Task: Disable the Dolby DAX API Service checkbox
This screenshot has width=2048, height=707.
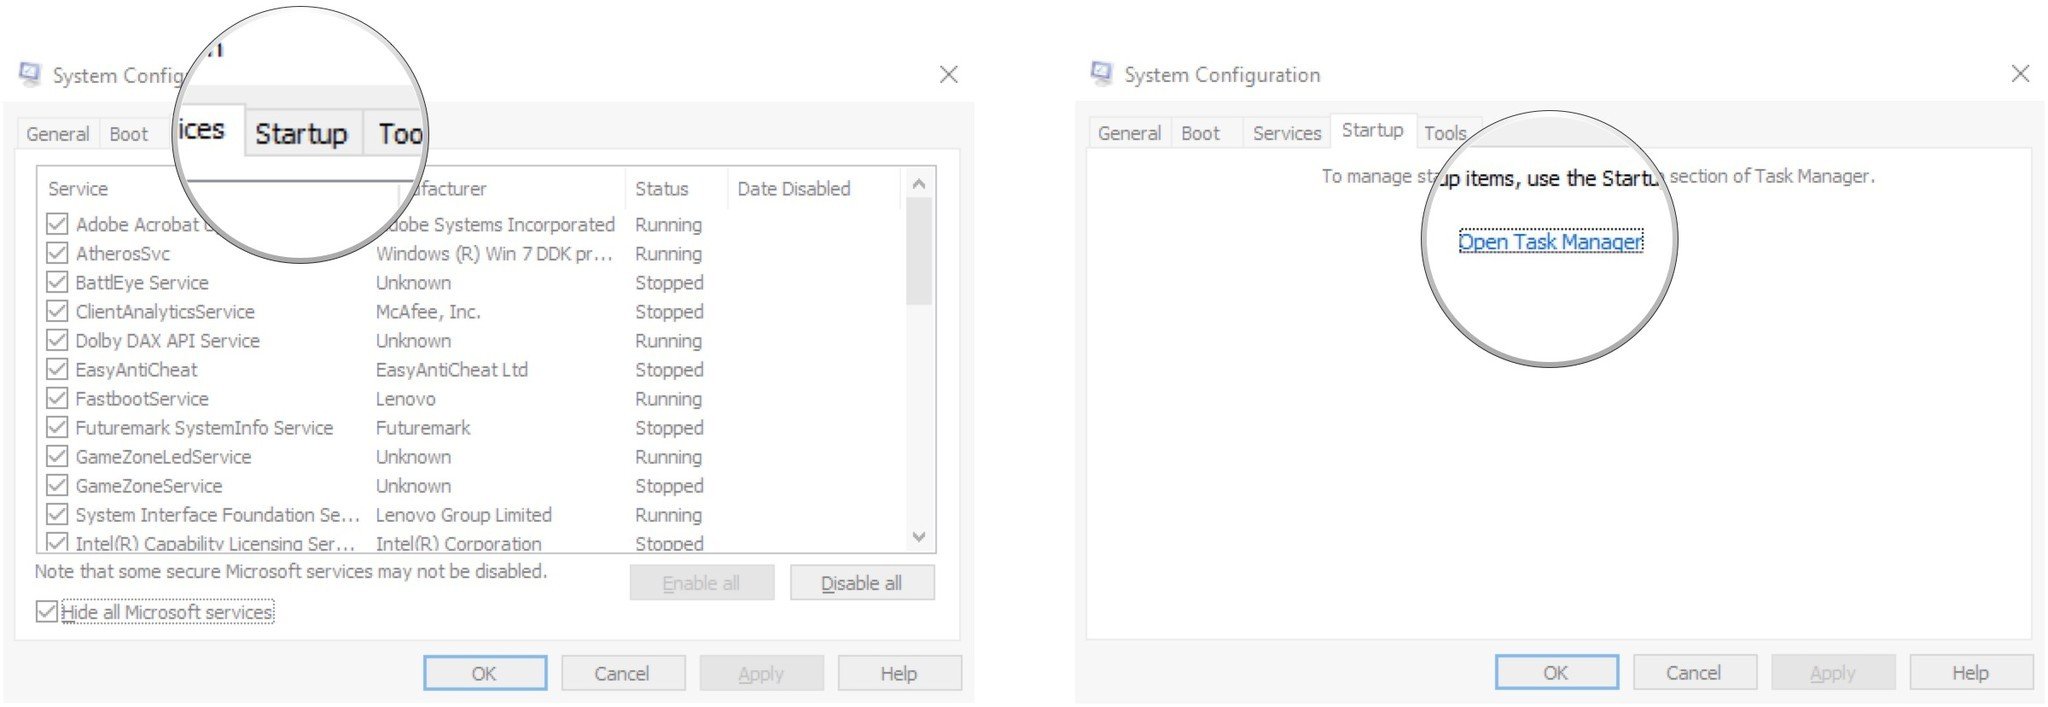Action: click(x=58, y=340)
